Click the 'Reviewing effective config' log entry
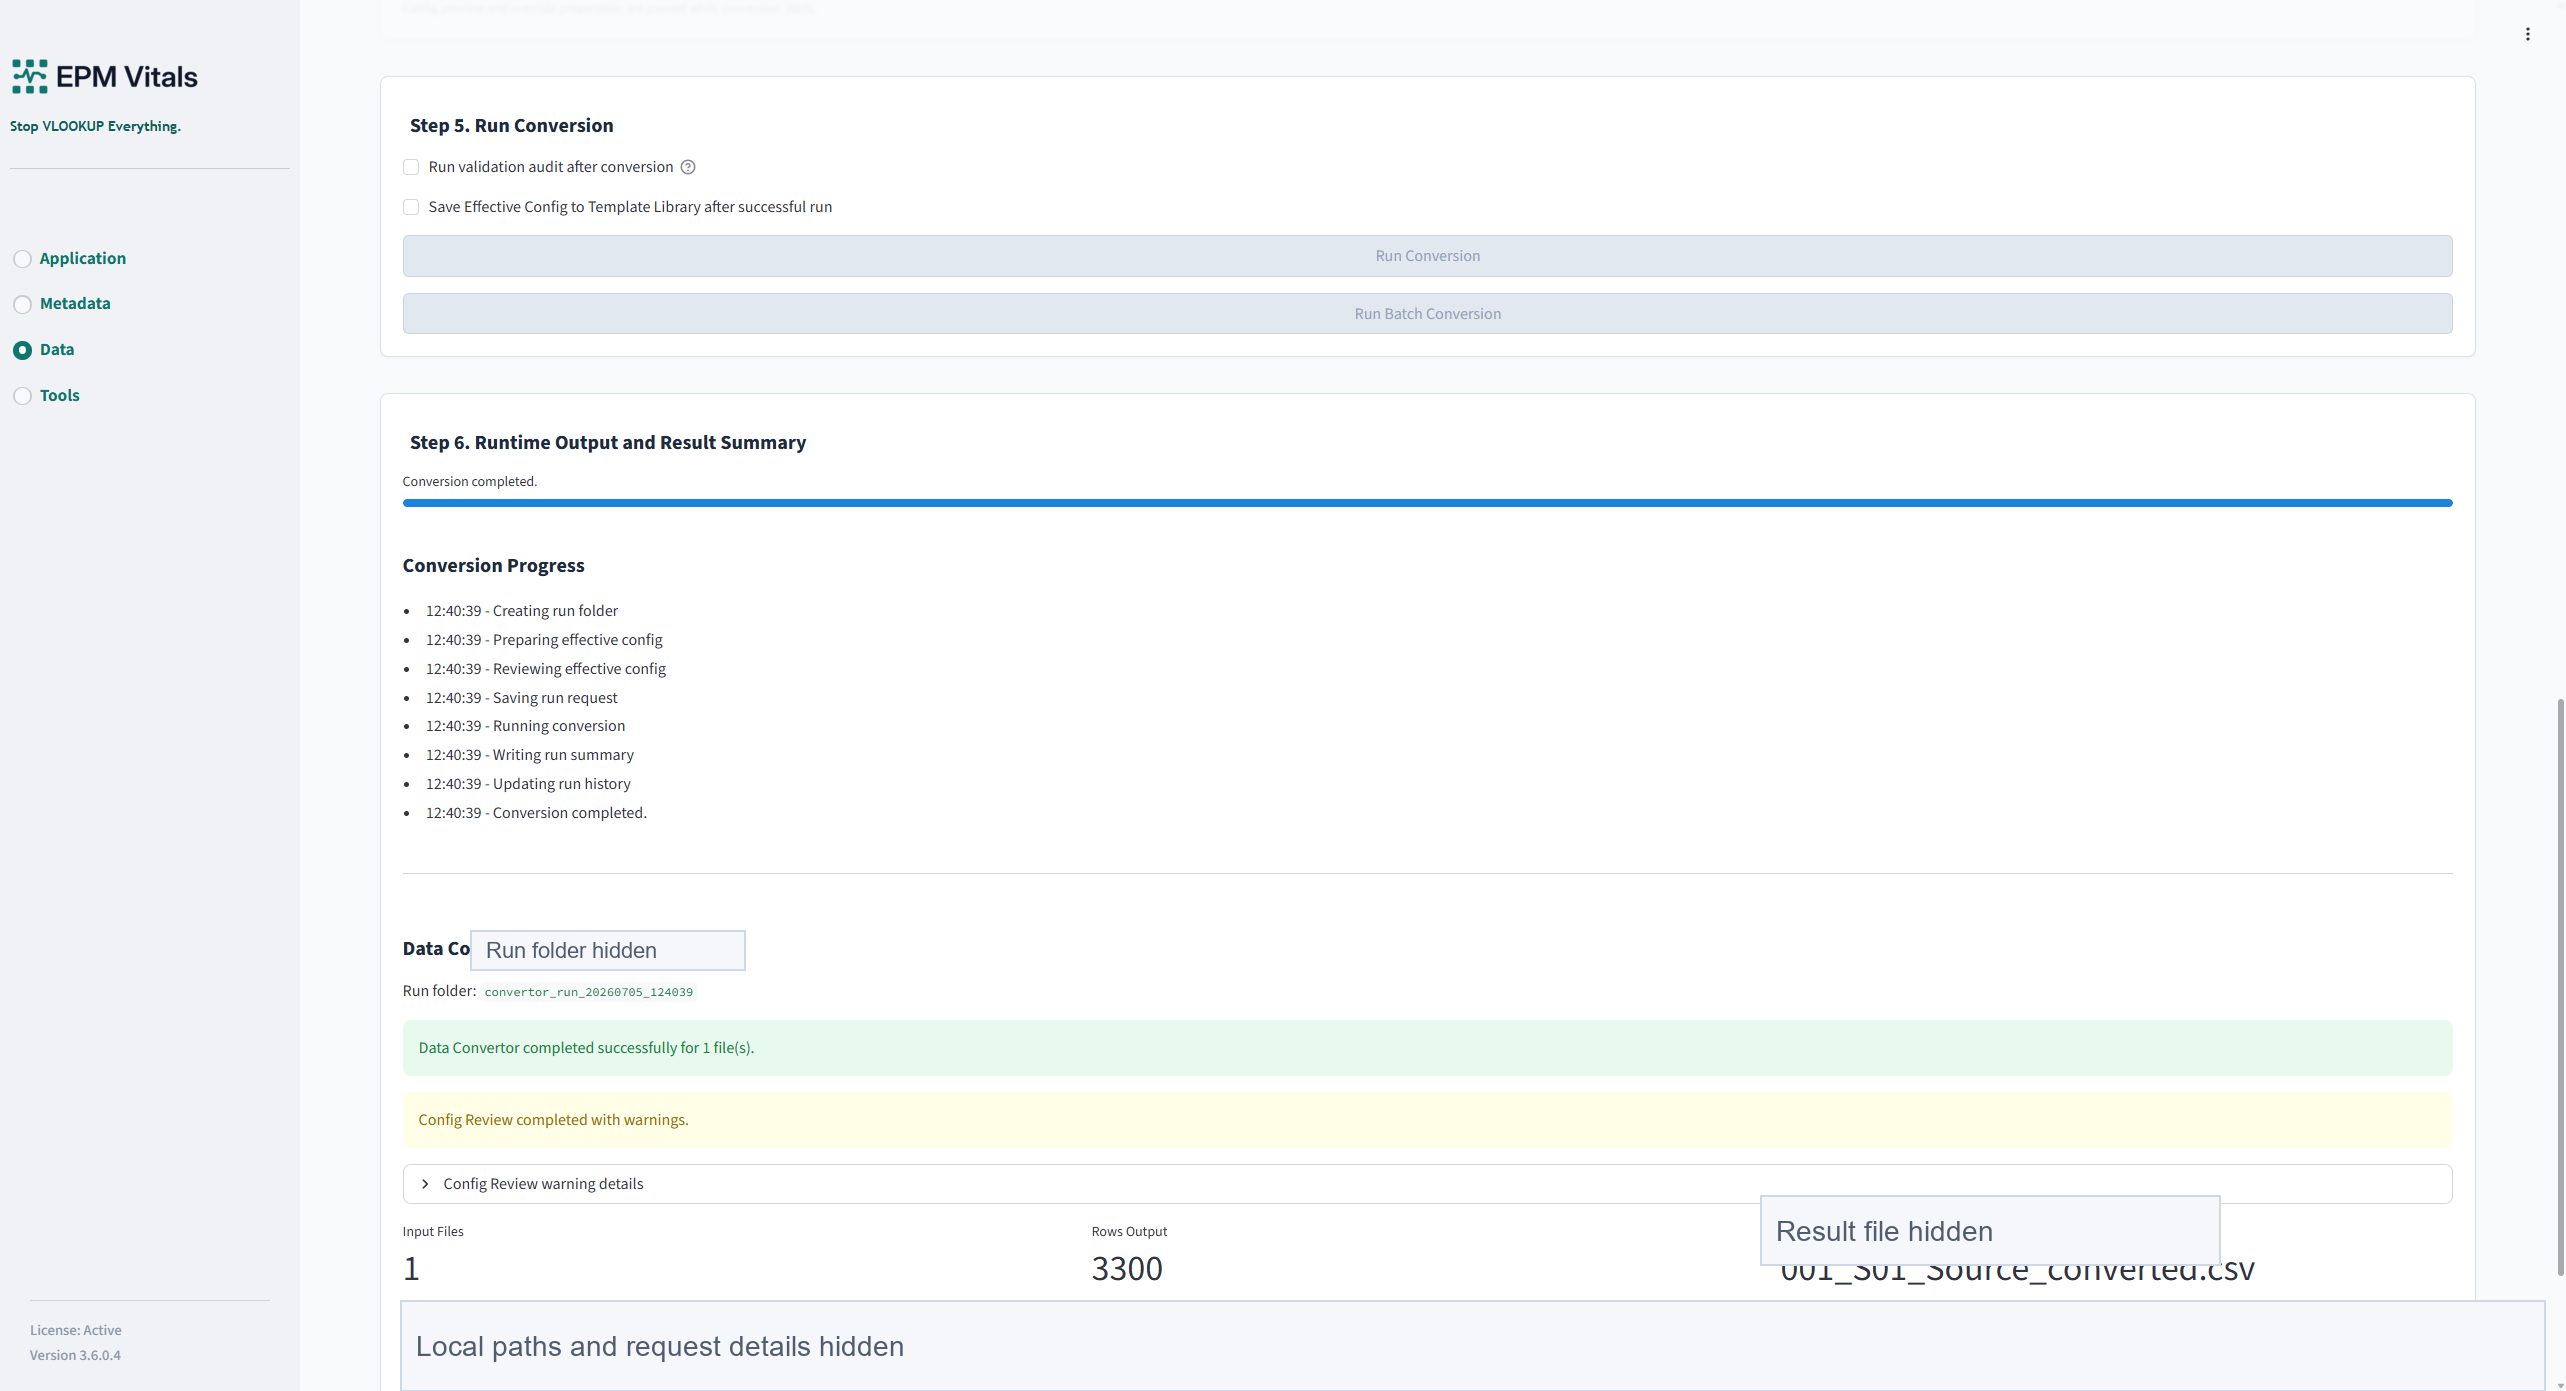This screenshot has width=2566, height=1391. pyautogui.click(x=545, y=669)
